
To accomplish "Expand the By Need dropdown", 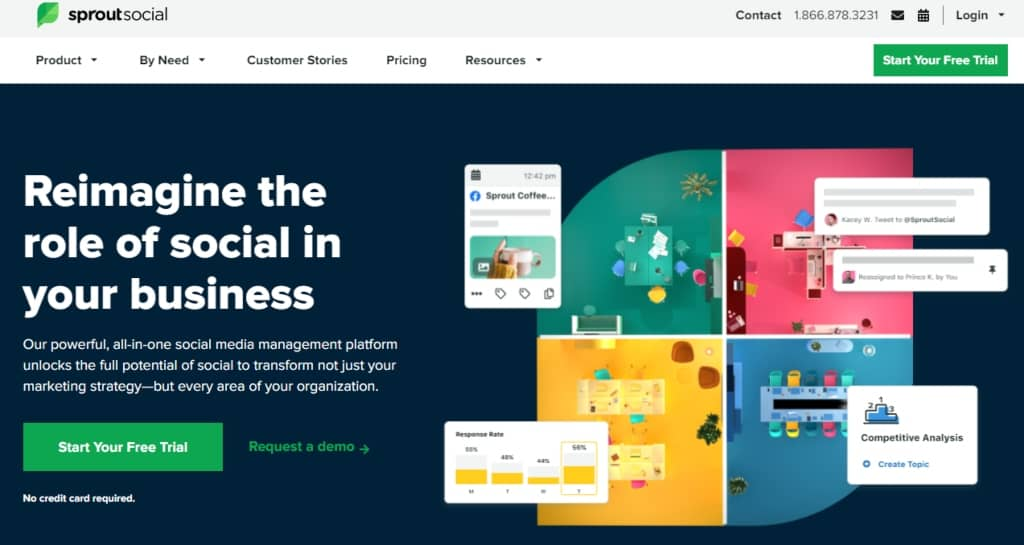I will (172, 60).
